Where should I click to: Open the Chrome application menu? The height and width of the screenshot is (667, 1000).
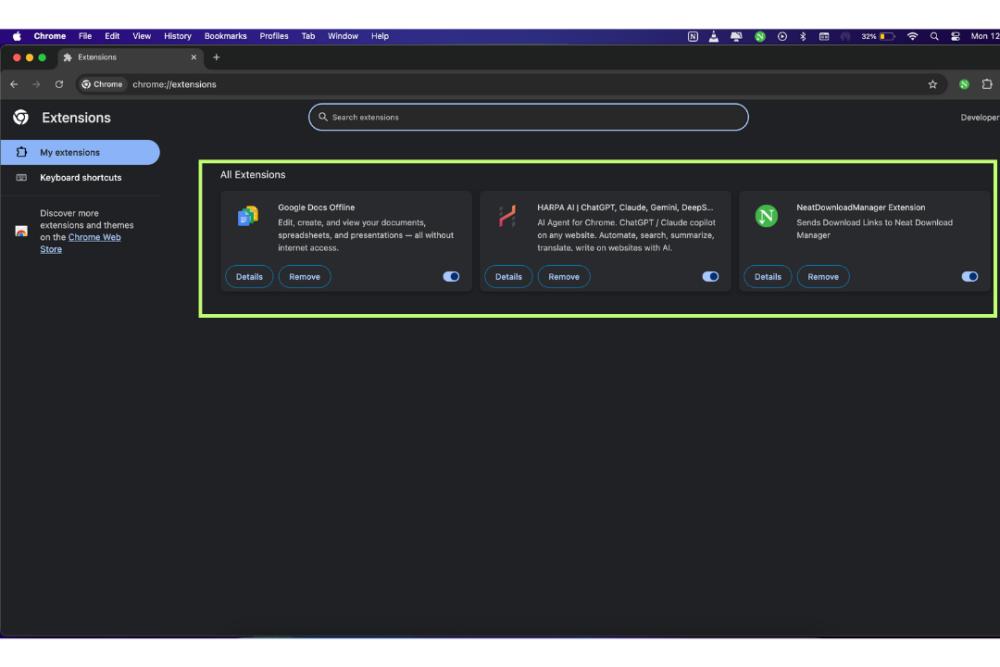(x=50, y=36)
